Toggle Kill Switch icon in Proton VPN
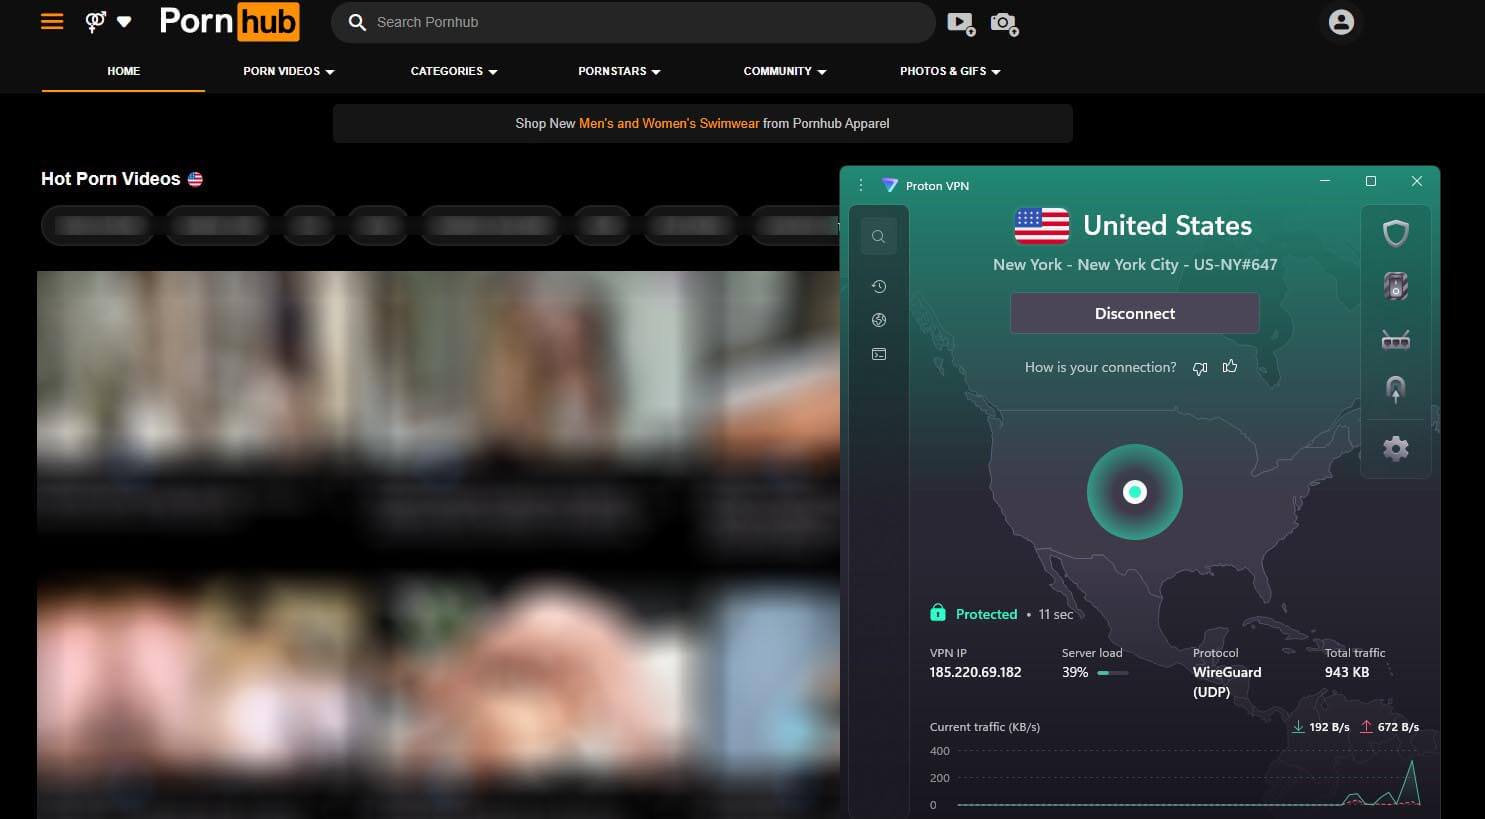 click(1396, 287)
